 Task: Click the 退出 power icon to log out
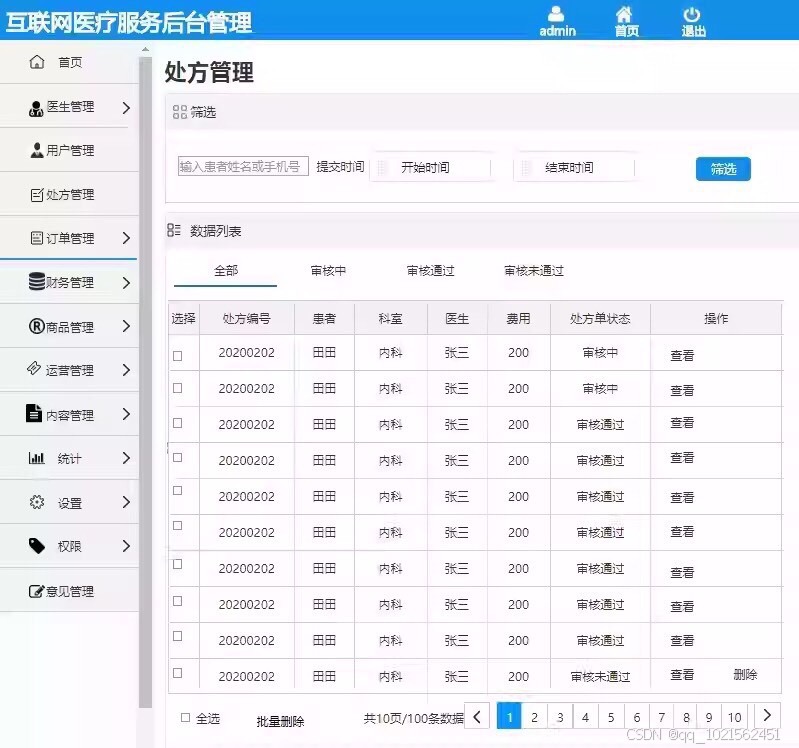(692, 14)
